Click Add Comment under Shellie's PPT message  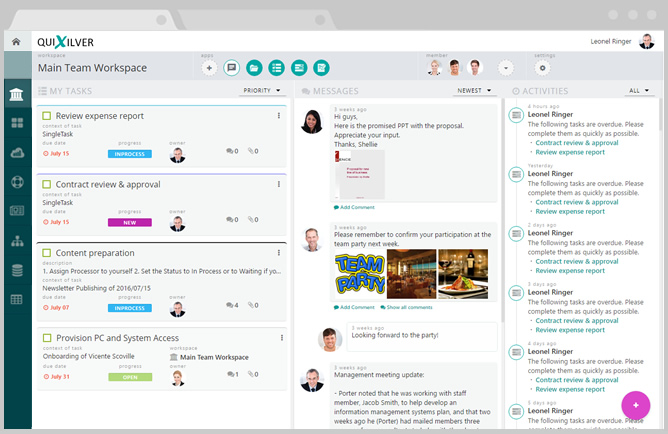click(354, 207)
